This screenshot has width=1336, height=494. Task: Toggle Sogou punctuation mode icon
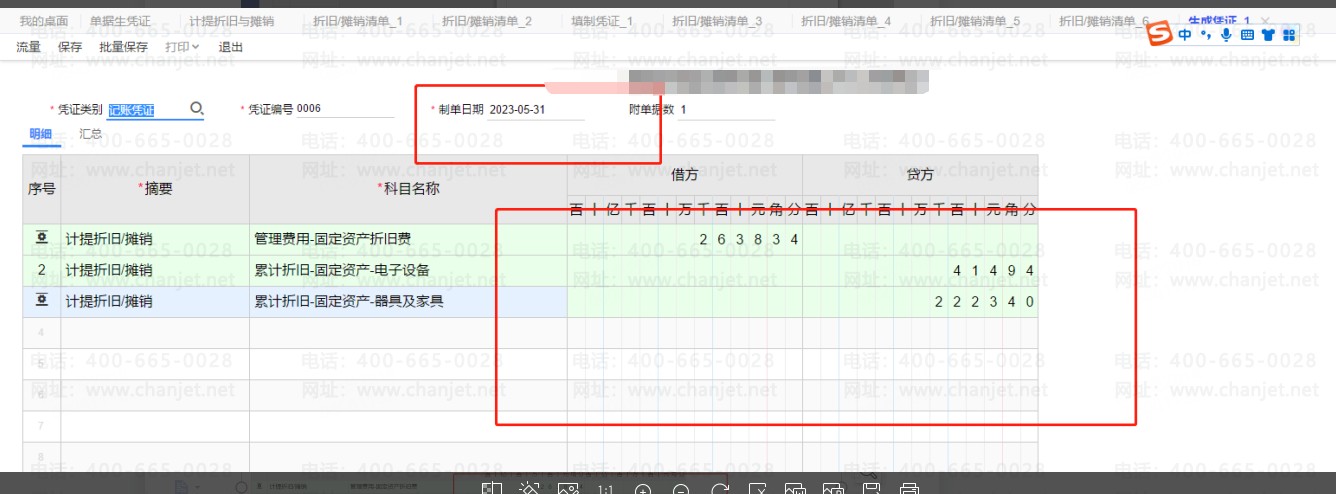pyautogui.click(x=1206, y=35)
